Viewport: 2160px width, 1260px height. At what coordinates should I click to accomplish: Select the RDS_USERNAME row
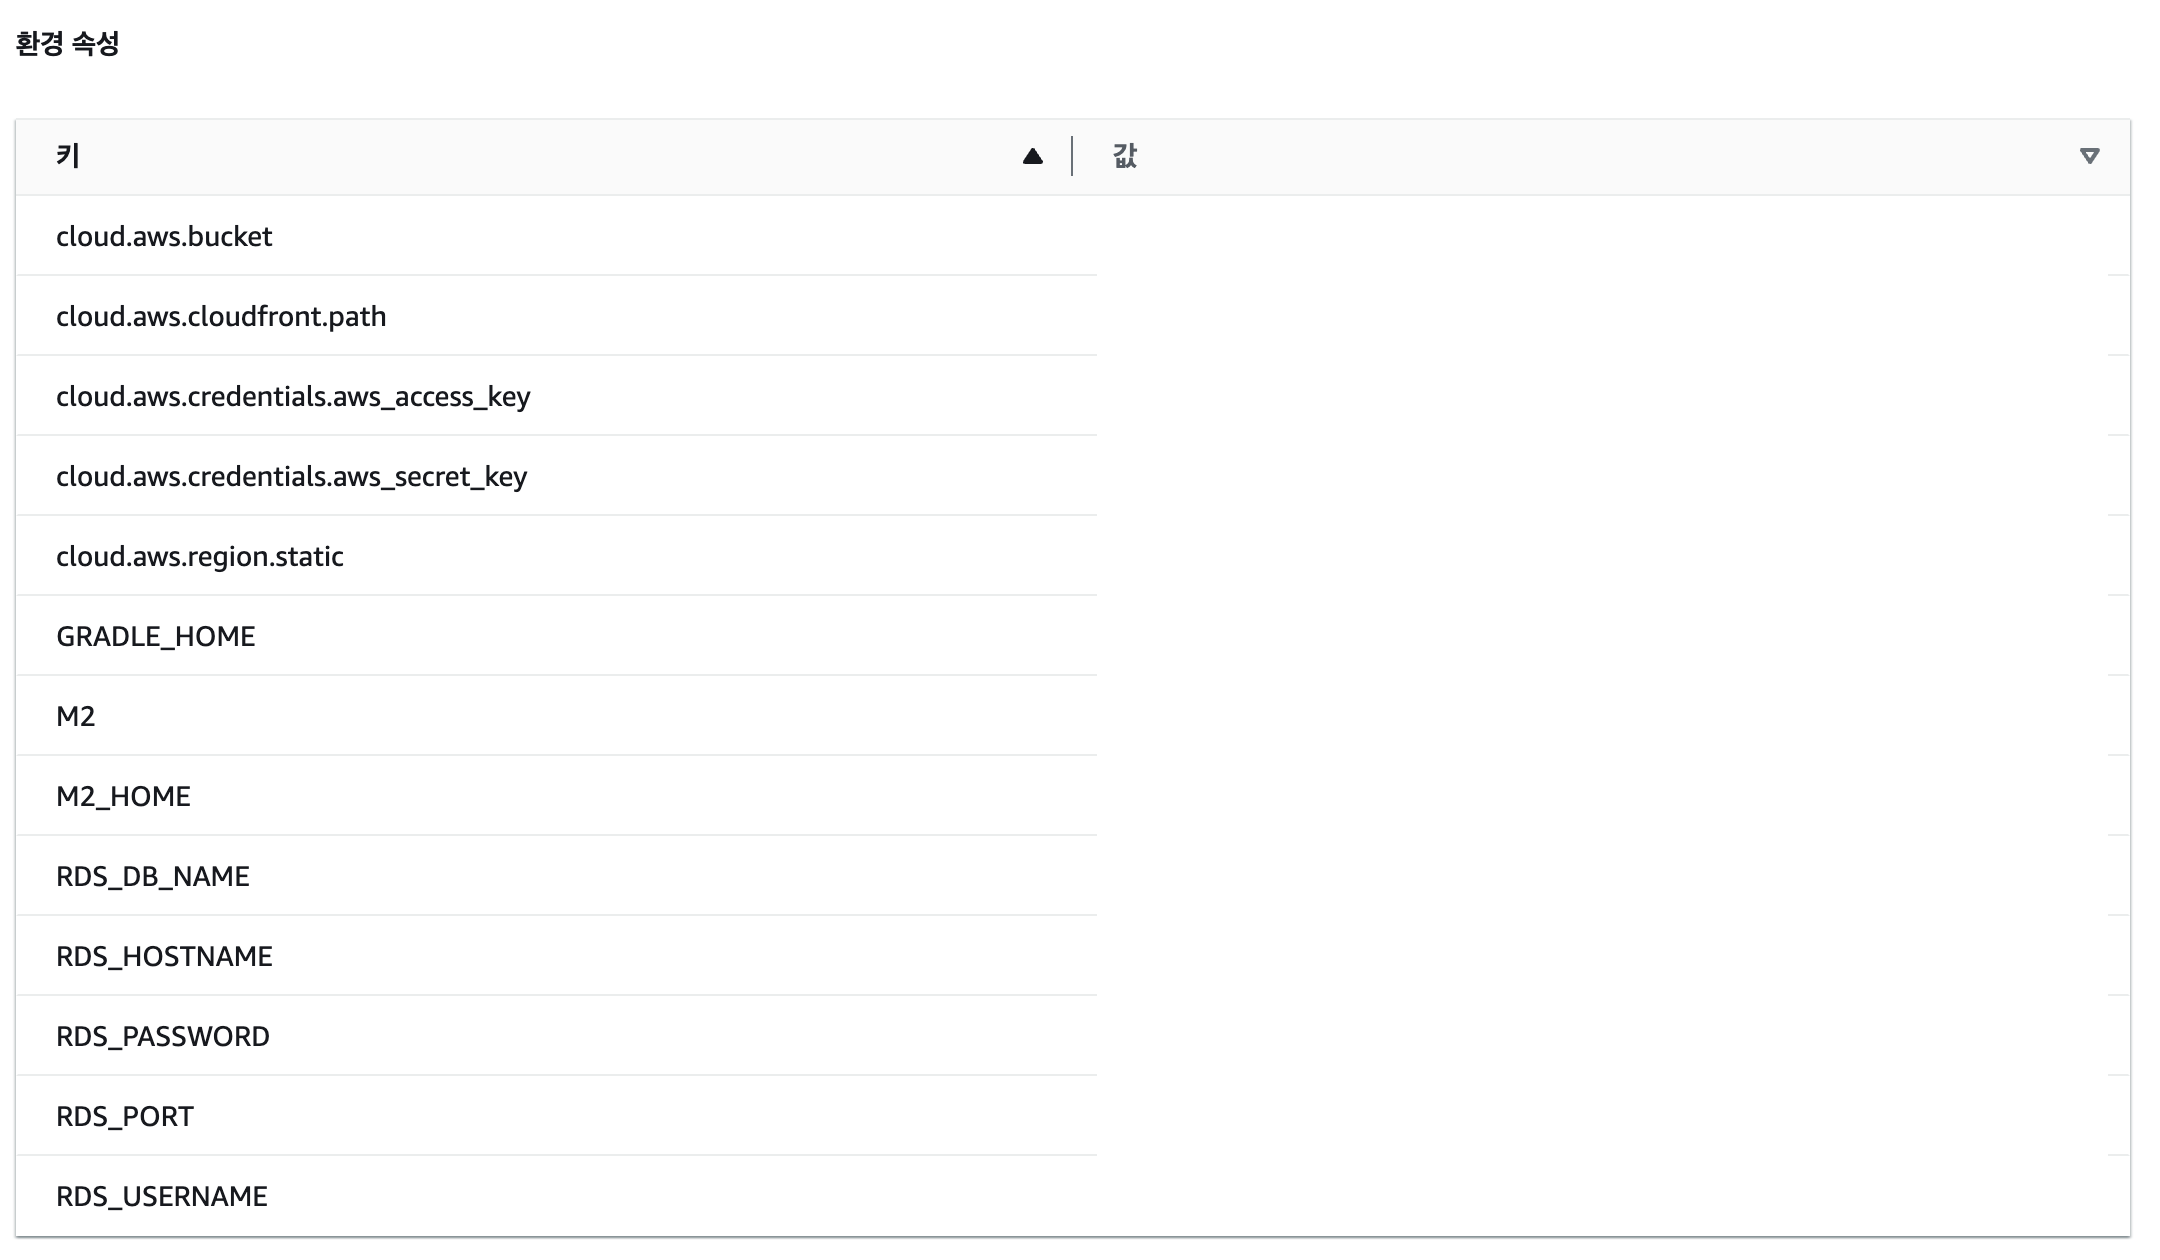tap(162, 1197)
